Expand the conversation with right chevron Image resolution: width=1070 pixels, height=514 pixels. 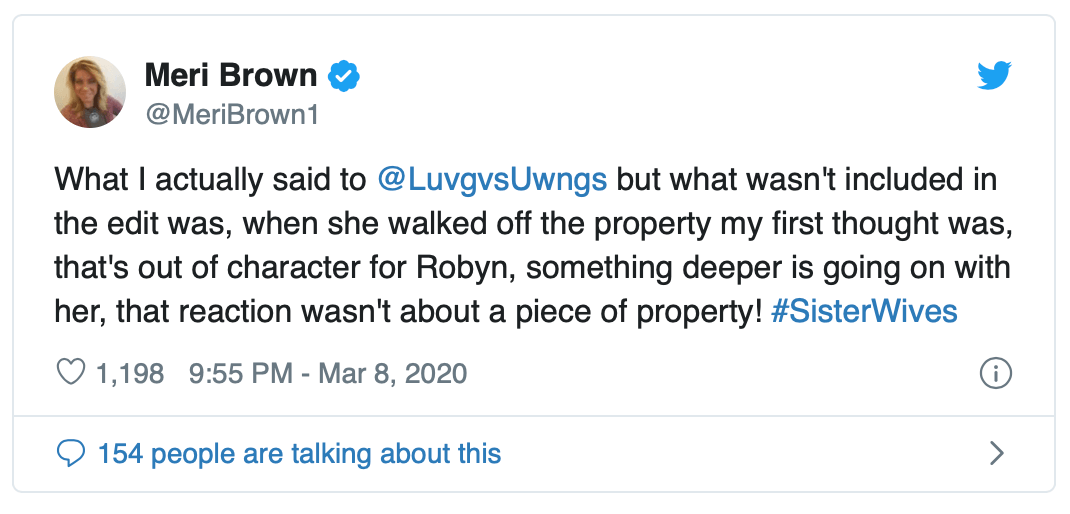[995, 455]
